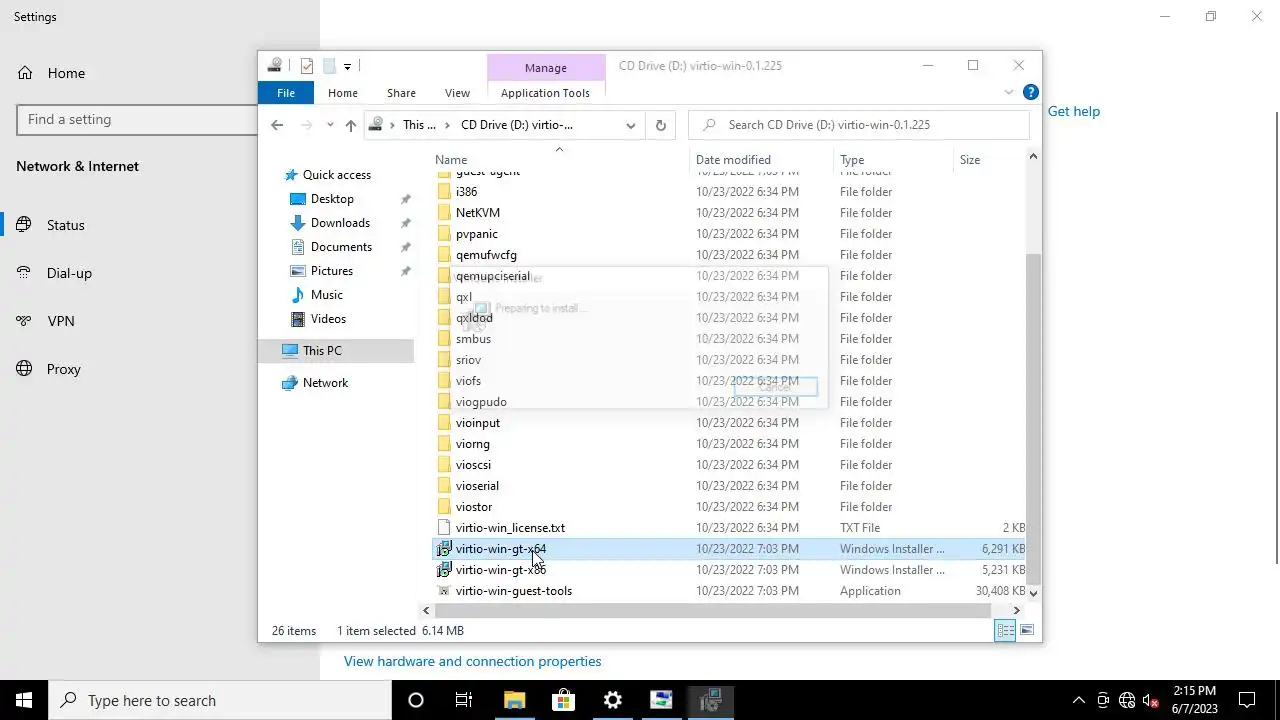Show hidden system tray icons
Image resolution: width=1280 pixels, height=720 pixels.
(x=1078, y=700)
